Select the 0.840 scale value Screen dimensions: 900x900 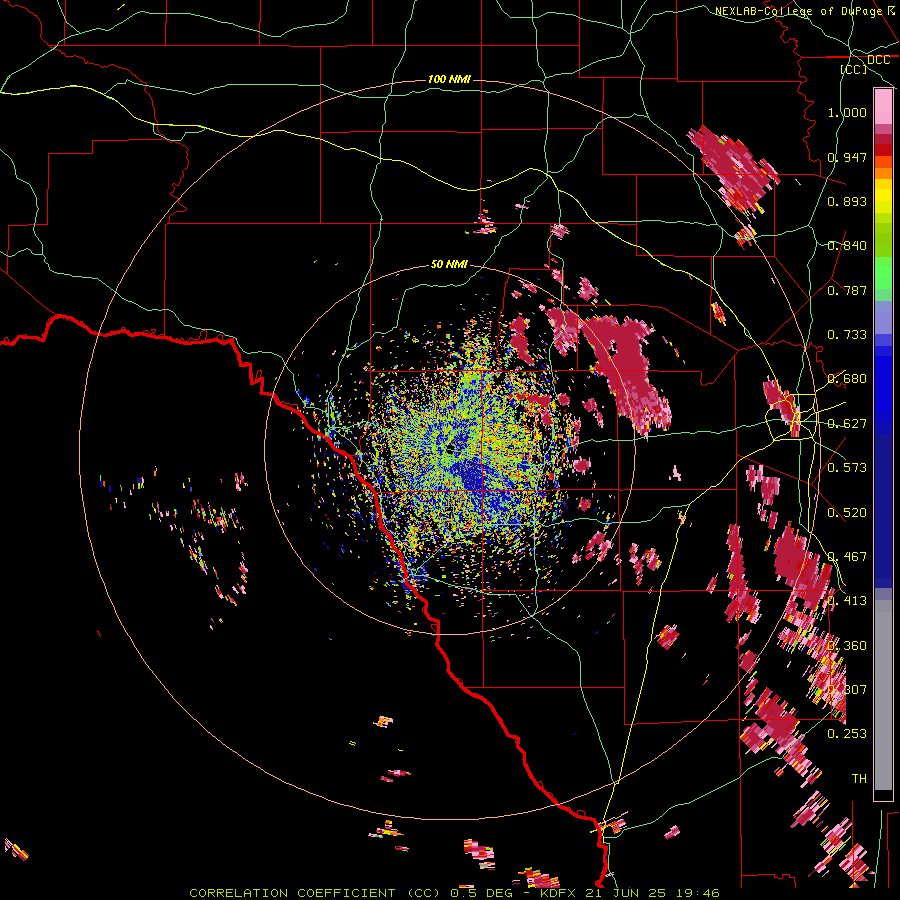(847, 246)
